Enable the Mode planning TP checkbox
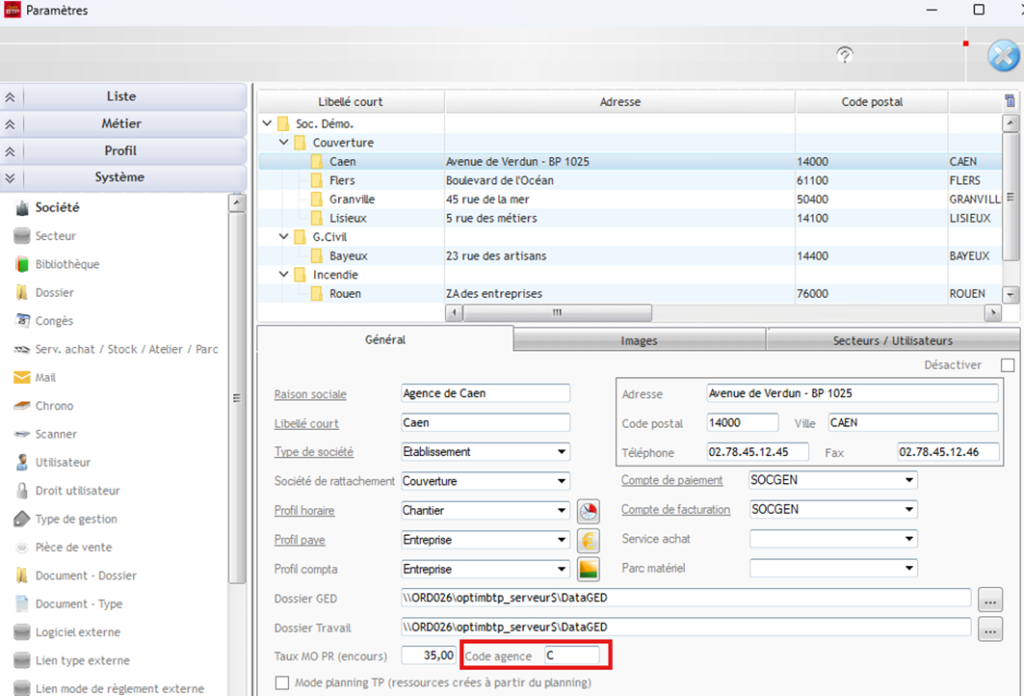1024x696 pixels. point(282,683)
